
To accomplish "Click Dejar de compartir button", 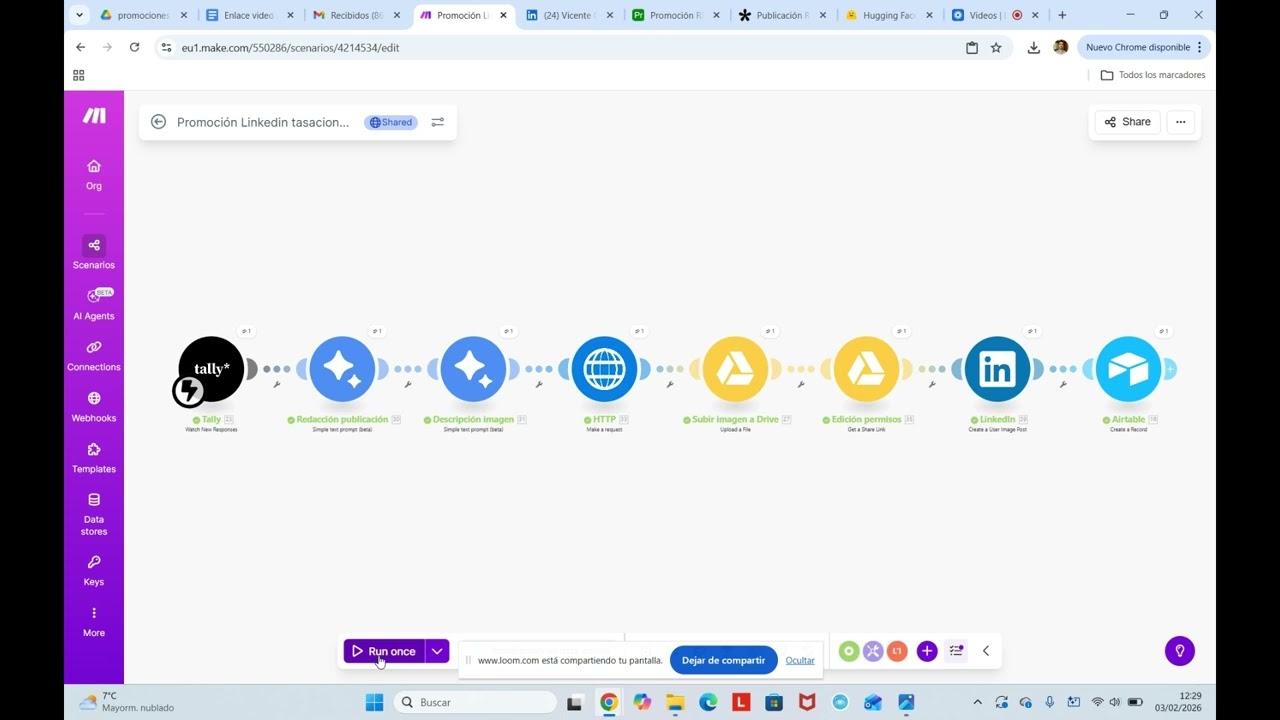I will pyautogui.click(x=723, y=660).
